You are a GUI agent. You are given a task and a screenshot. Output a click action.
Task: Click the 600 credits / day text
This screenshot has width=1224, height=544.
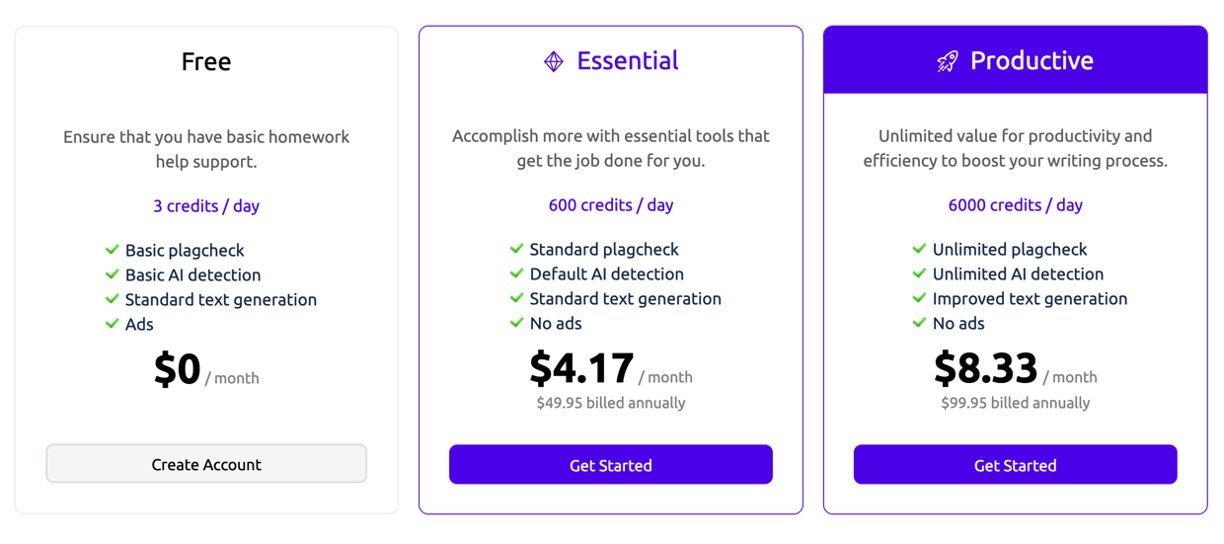click(611, 205)
